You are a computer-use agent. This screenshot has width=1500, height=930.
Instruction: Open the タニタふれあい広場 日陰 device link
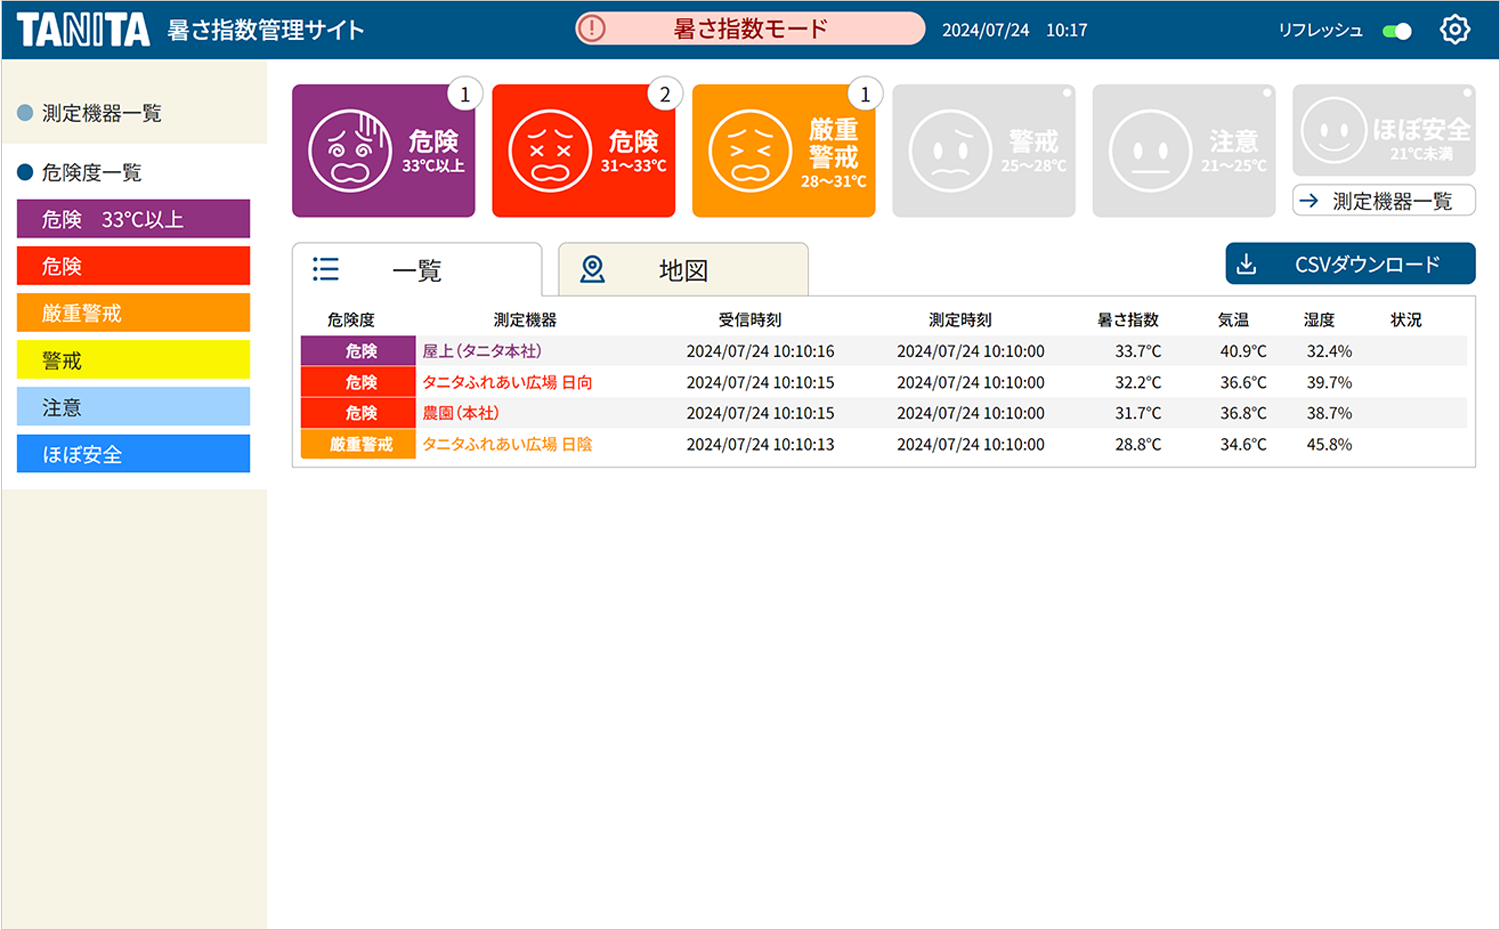[505, 444]
